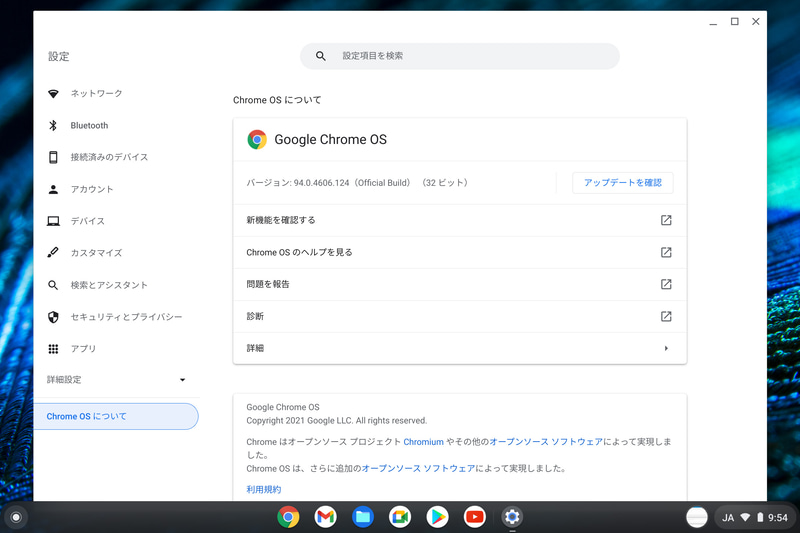The image size is (800, 533).
Task: Click the Google Chrome OS card title
Action: (331, 140)
